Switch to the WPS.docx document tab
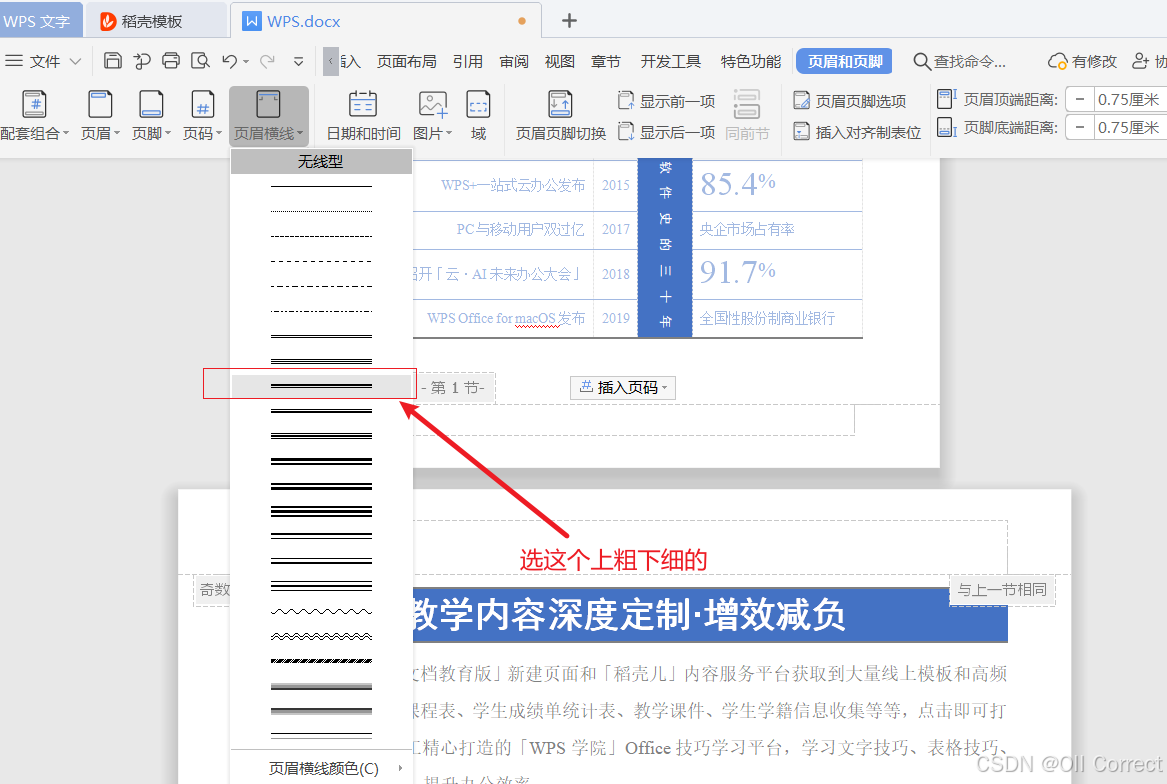The width and height of the screenshot is (1167, 784). coord(386,21)
